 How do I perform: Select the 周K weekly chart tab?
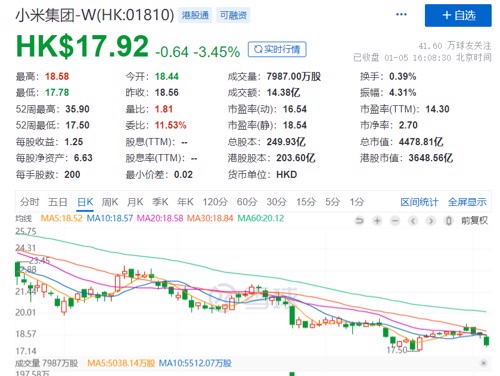coord(110,202)
